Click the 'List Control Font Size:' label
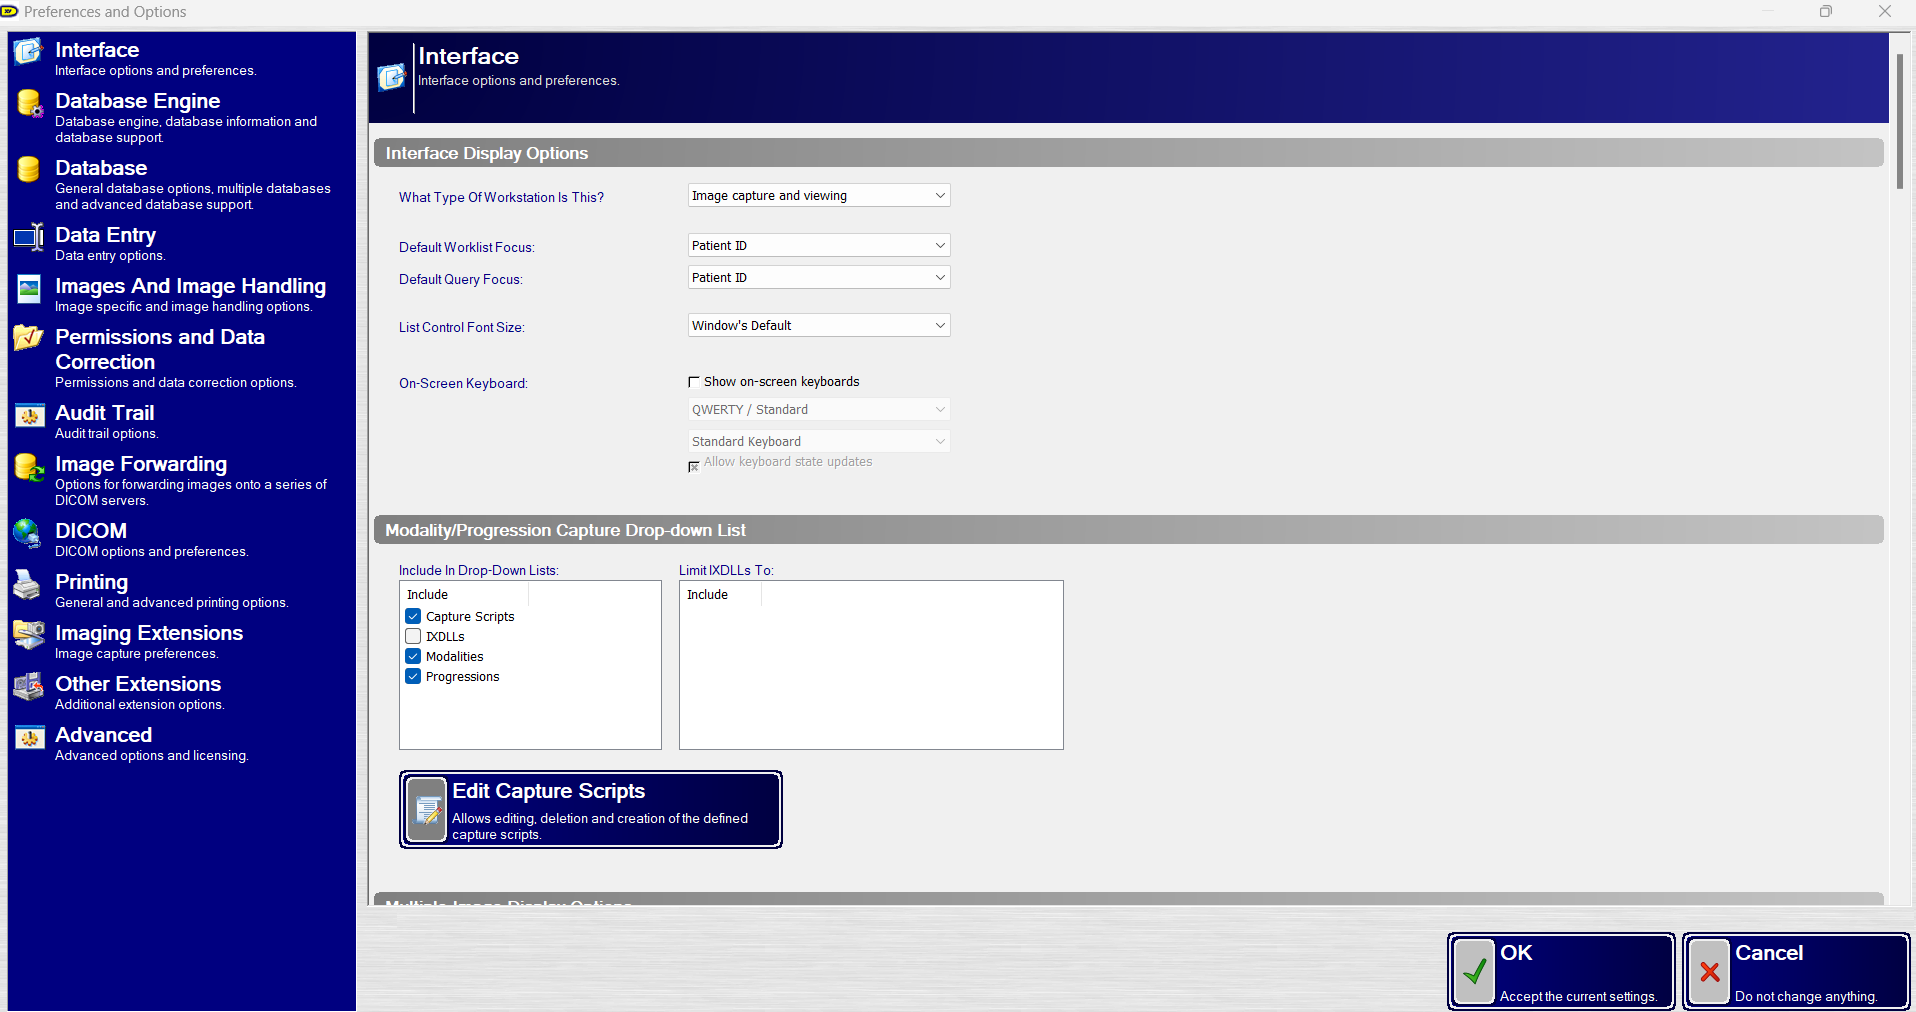The width and height of the screenshot is (1916, 1012). click(462, 328)
